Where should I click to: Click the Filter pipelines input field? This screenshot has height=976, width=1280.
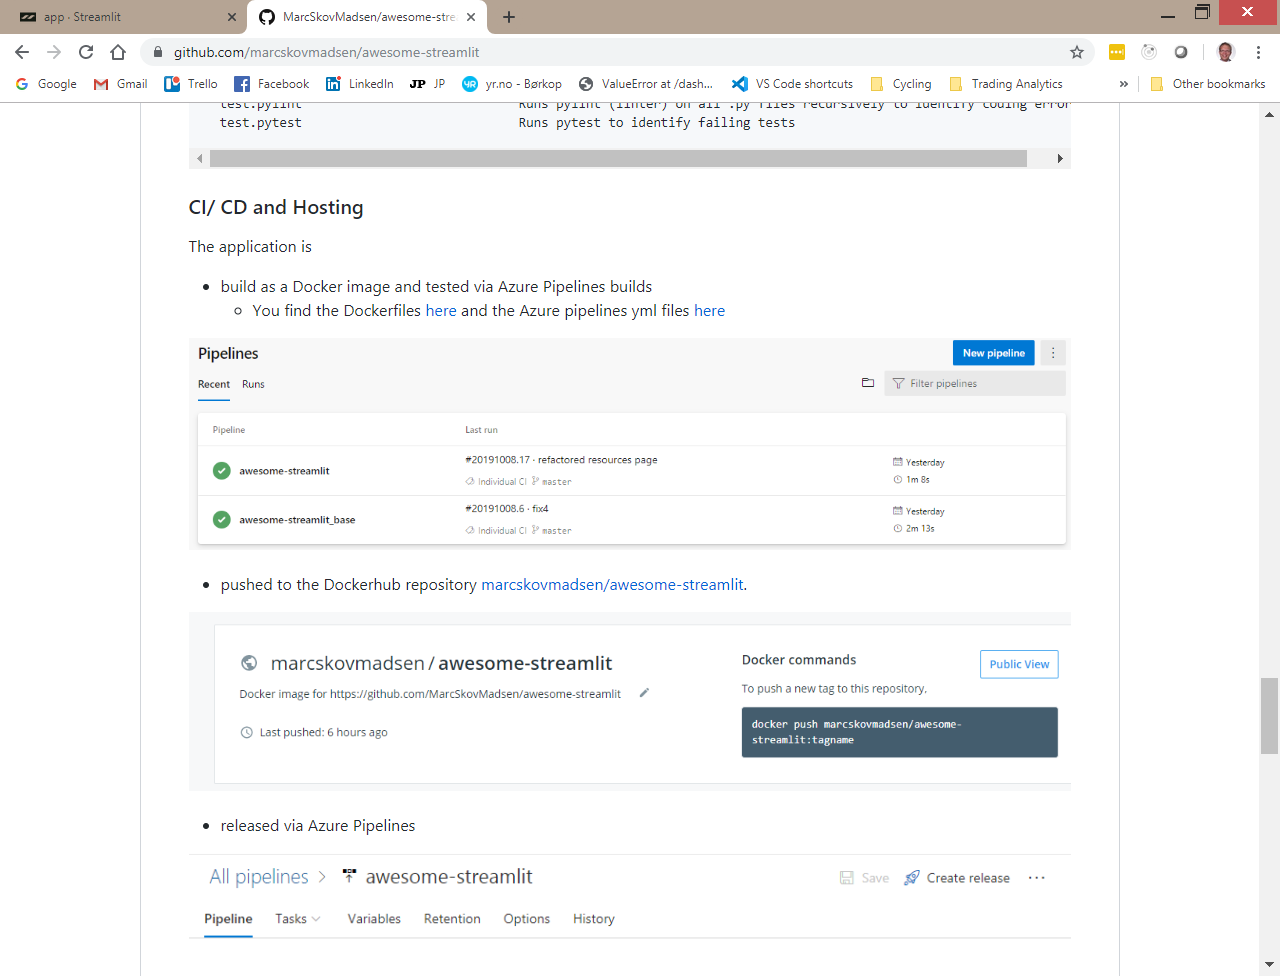pos(975,383)
